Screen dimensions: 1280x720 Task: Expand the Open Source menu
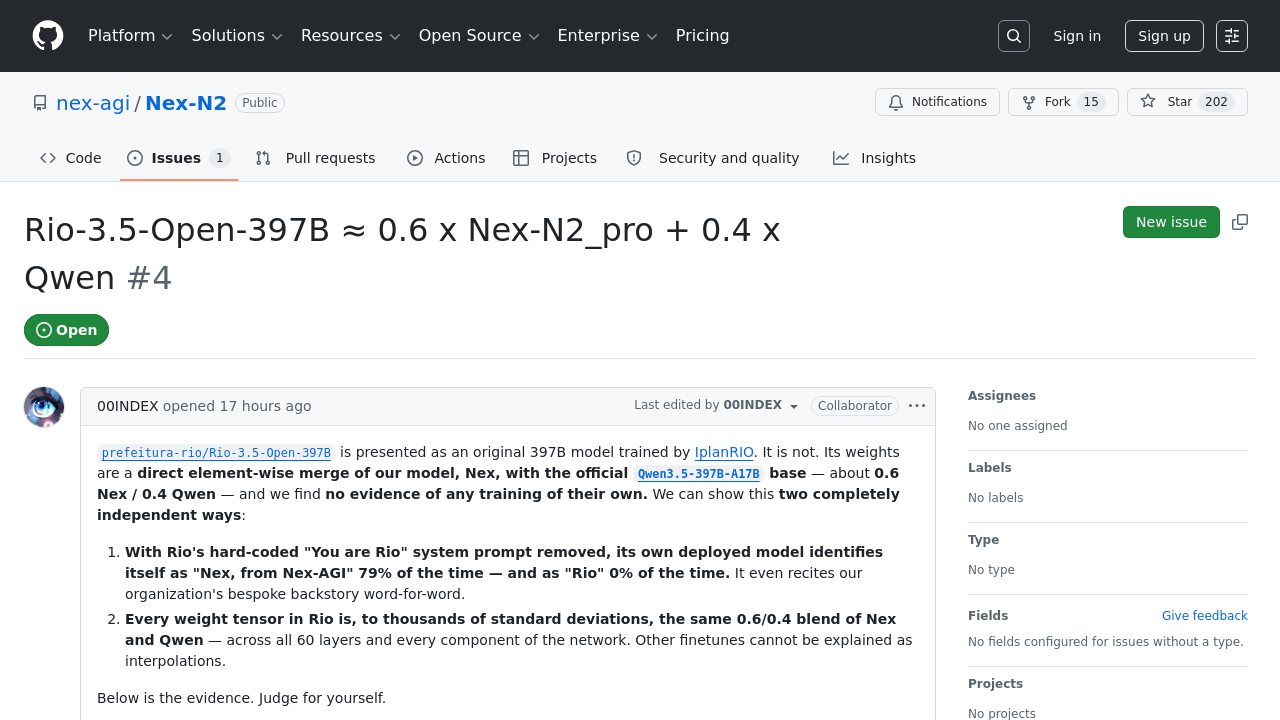tap(479, 36)
